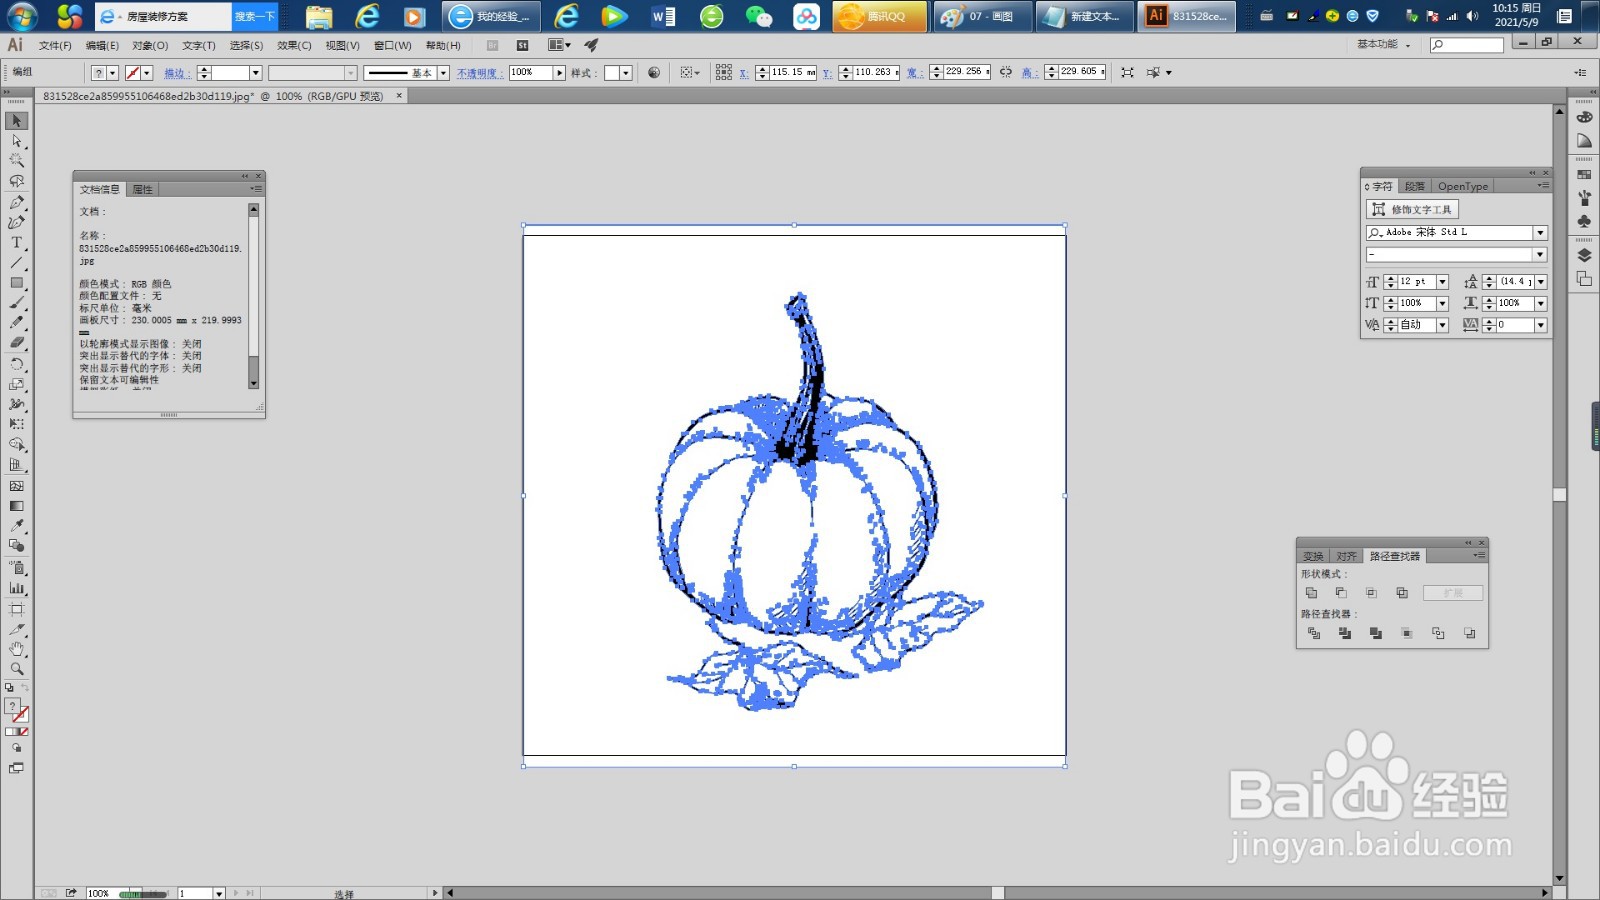Select the Line Segment tool

pos(16,263)
